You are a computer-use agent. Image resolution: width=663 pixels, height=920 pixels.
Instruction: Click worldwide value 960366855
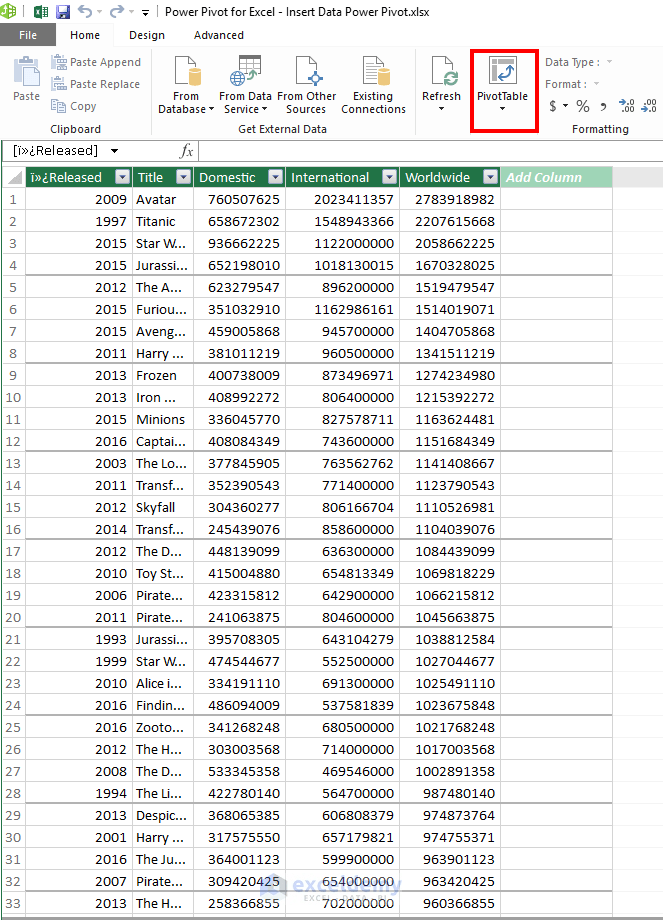450,904
